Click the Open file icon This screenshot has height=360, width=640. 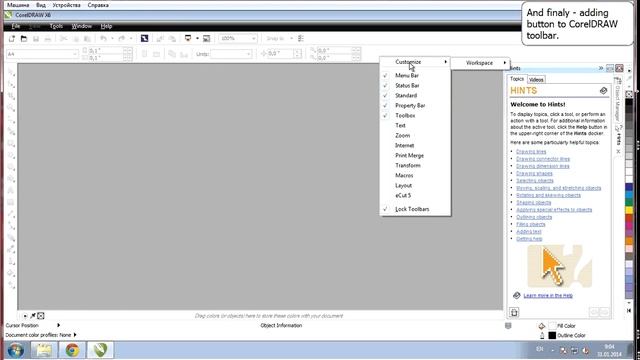(24, 38)
